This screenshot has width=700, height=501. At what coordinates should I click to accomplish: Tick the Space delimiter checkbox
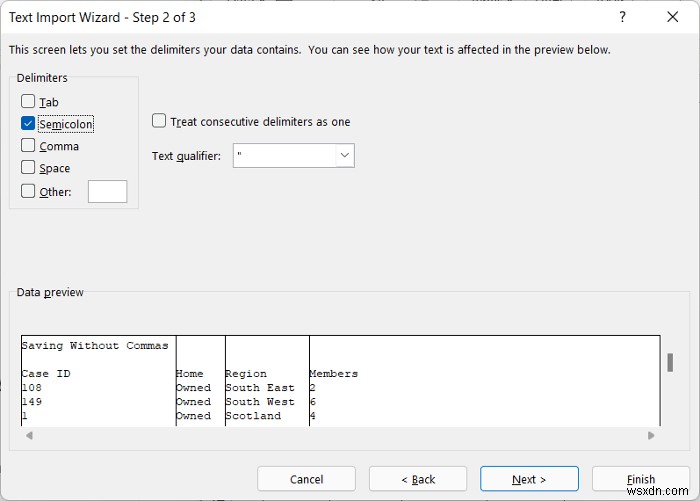point(28,167)
